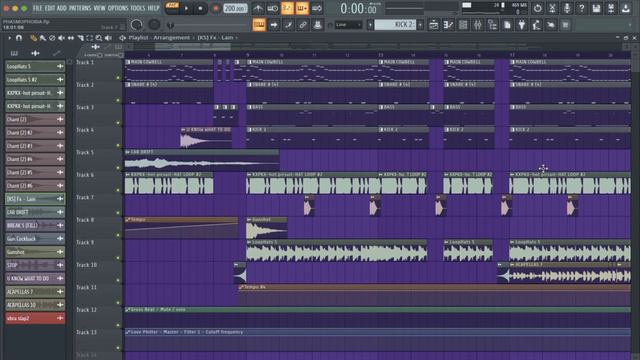The height and width of the screenshot is (360, 640).
Task: Toggle the countdown before recording button
Action: point(287,8)
